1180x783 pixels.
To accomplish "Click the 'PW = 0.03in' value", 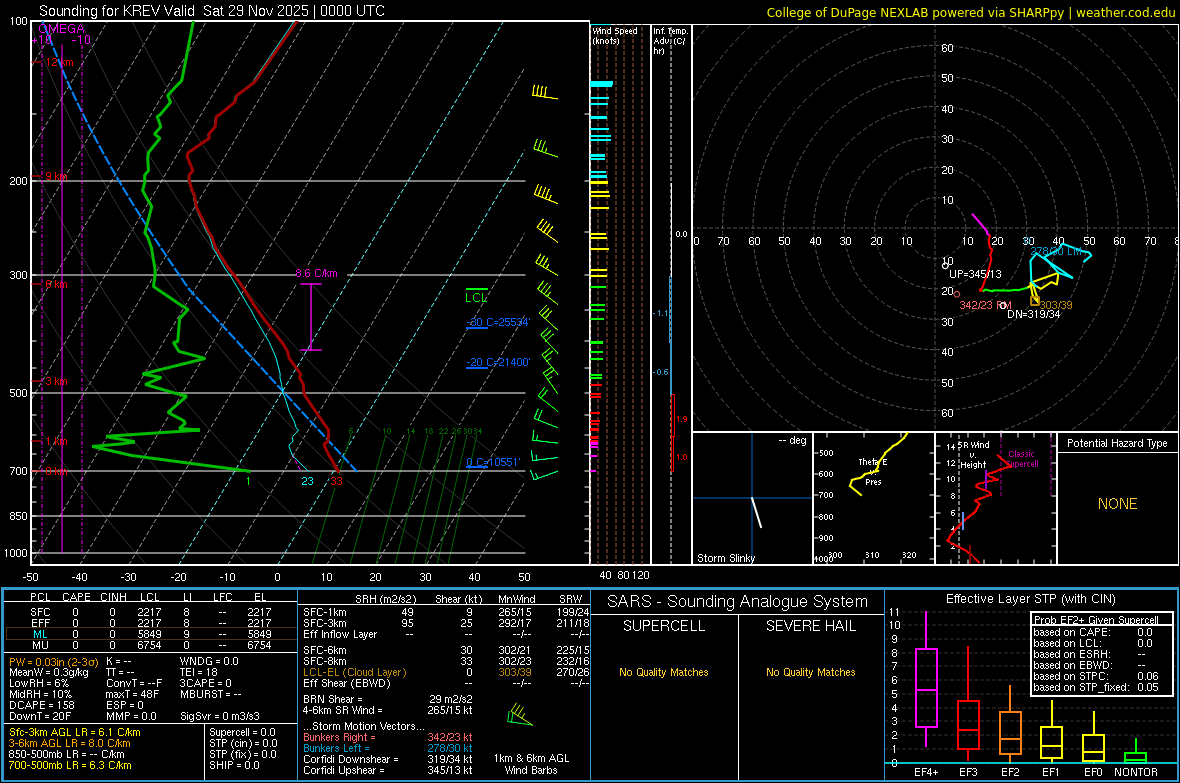I will pos(53,662).
